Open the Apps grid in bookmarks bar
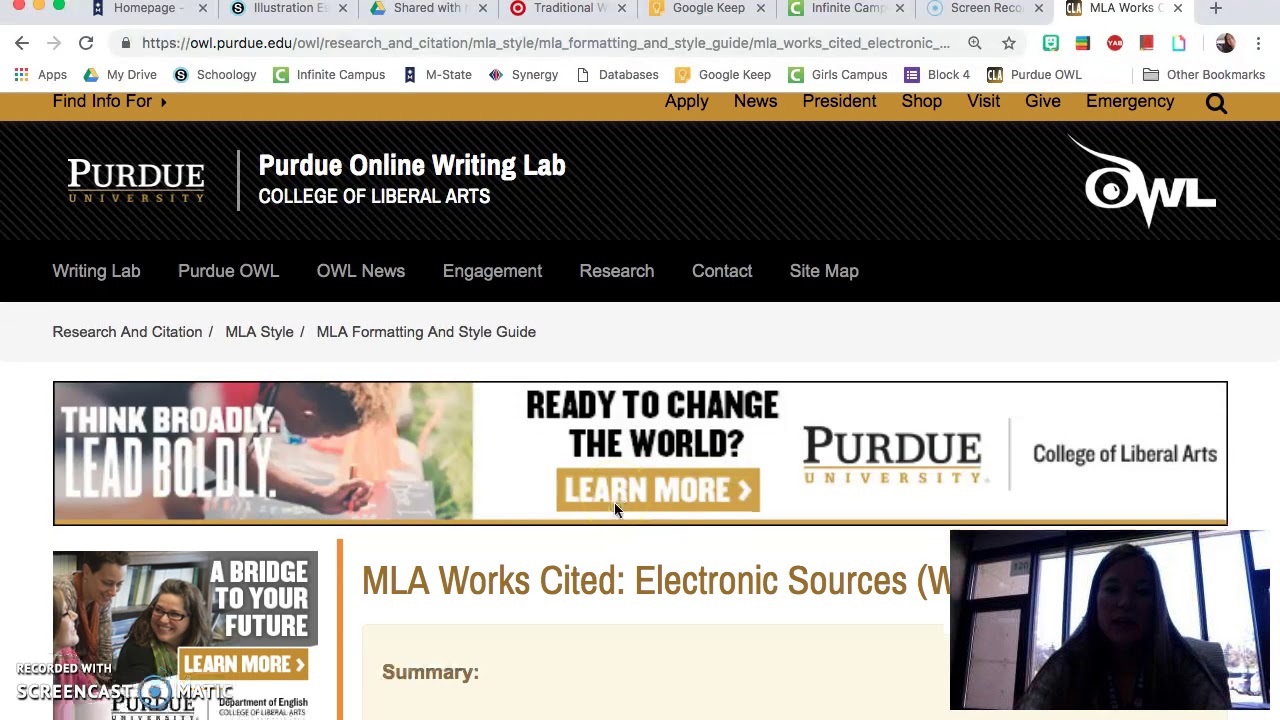 (x=41, y=75)
